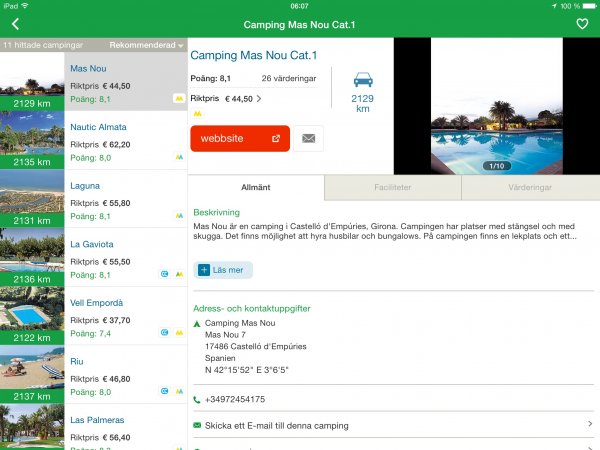The height and width of the screenshot is (450, 600).
Task: Tap the blue badge on La Gaviota row
Action: coord(165,273)
